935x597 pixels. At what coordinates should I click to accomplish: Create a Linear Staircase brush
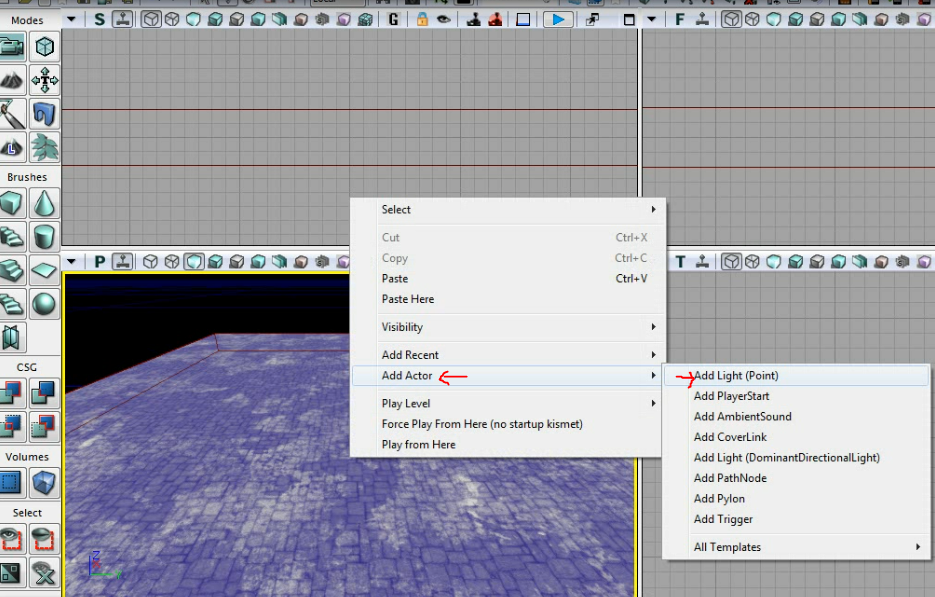coord(12,271)
